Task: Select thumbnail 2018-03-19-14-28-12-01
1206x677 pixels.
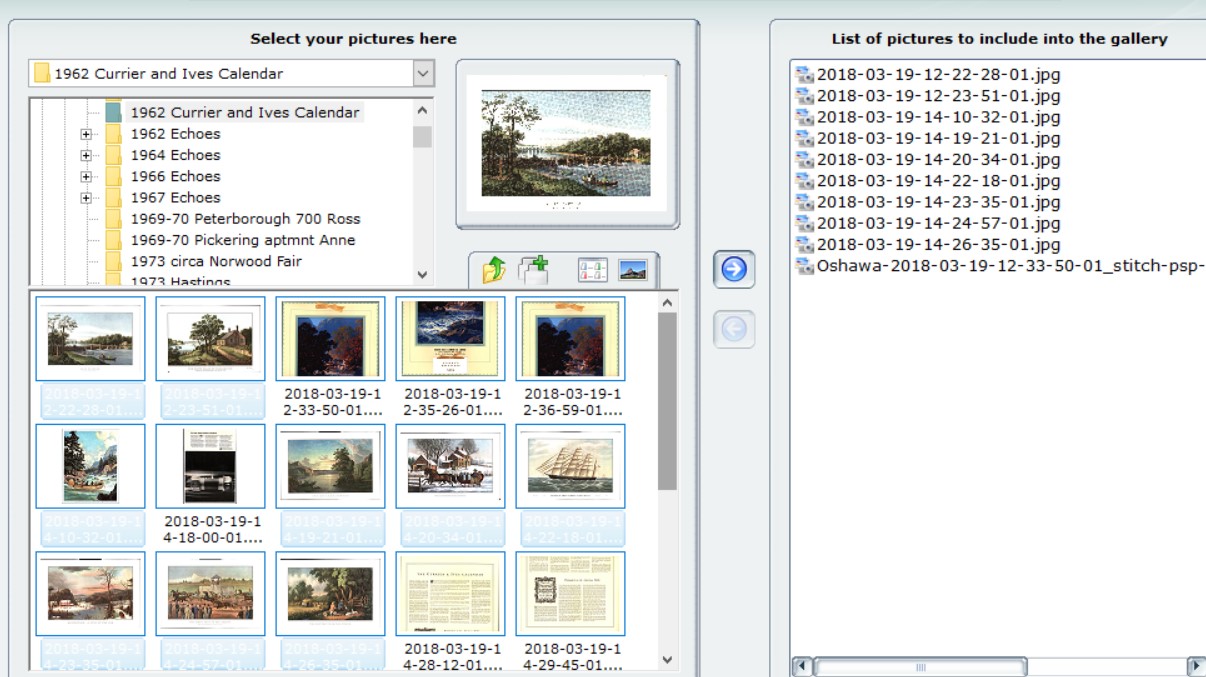Action: (450, 593)
